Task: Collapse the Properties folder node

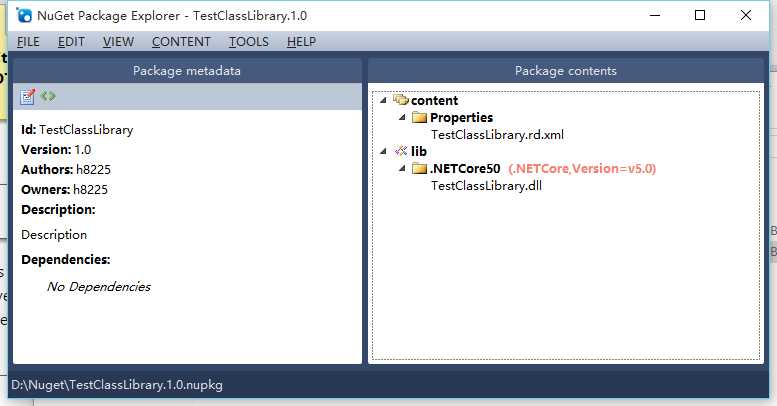Action: click(402, 117)
